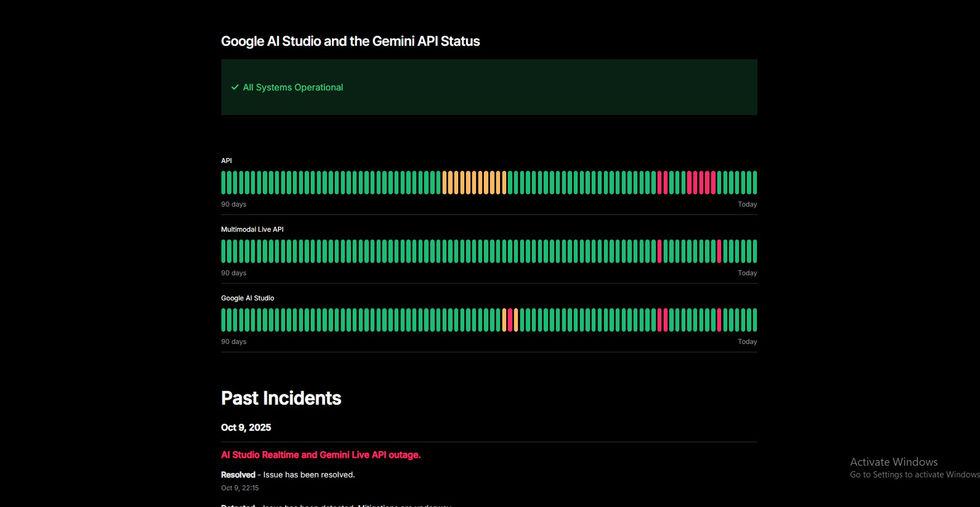This screenshot has width=980, height=507.
Task: Click the oldest (leftmost) bar in API uptime row
Action: pyautogui.click(x=224, y=182)
